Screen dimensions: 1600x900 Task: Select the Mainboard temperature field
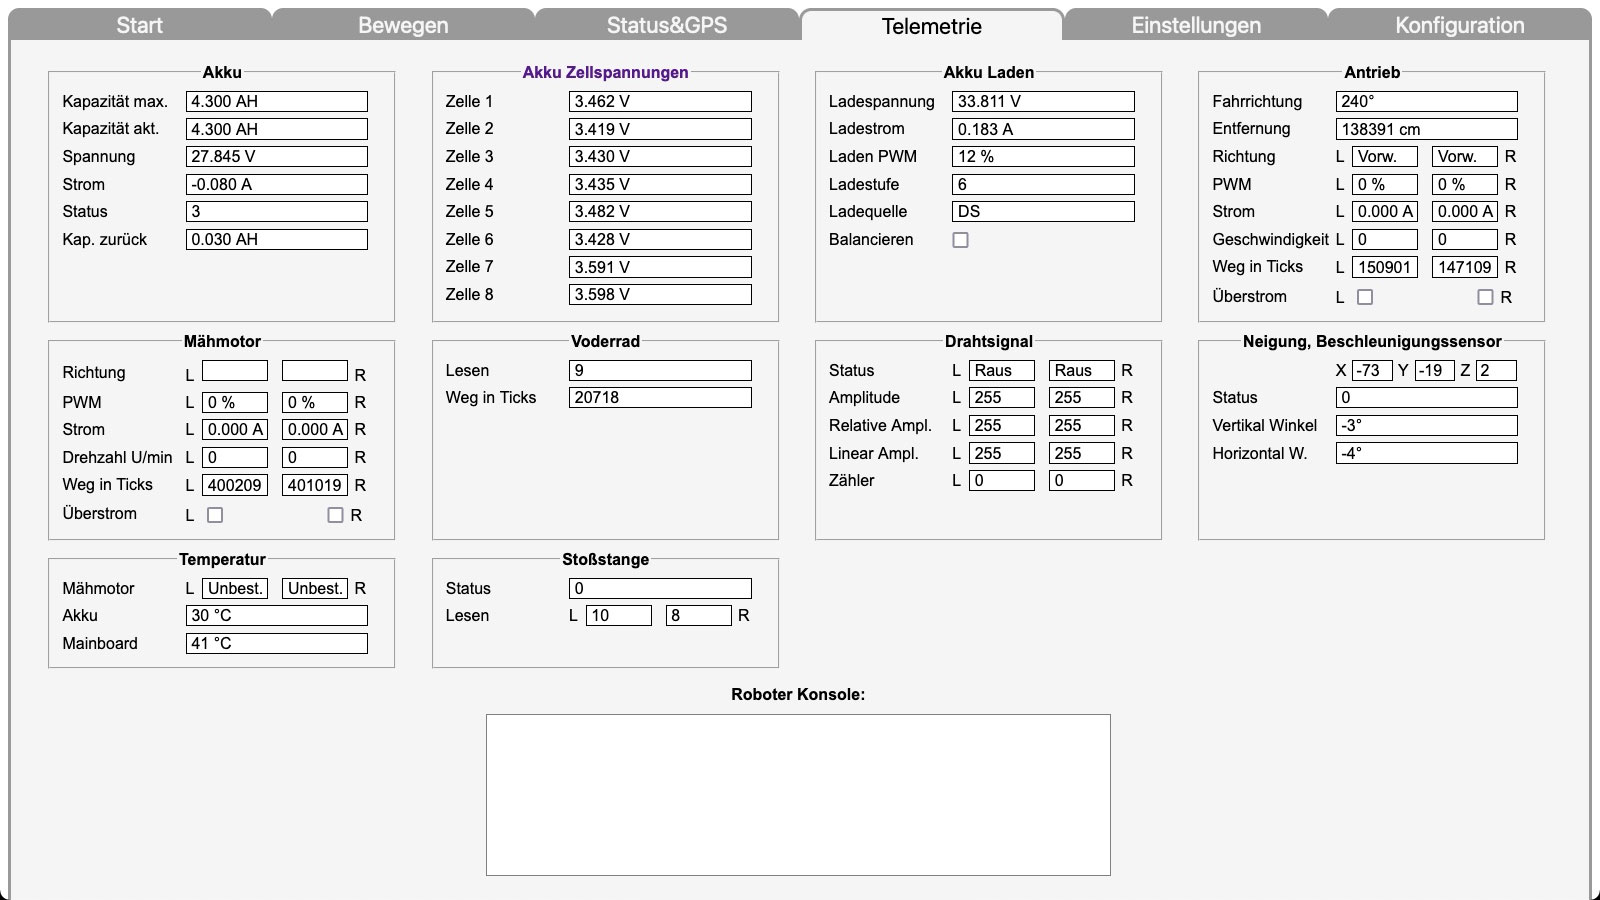click(x=277, y=643)
